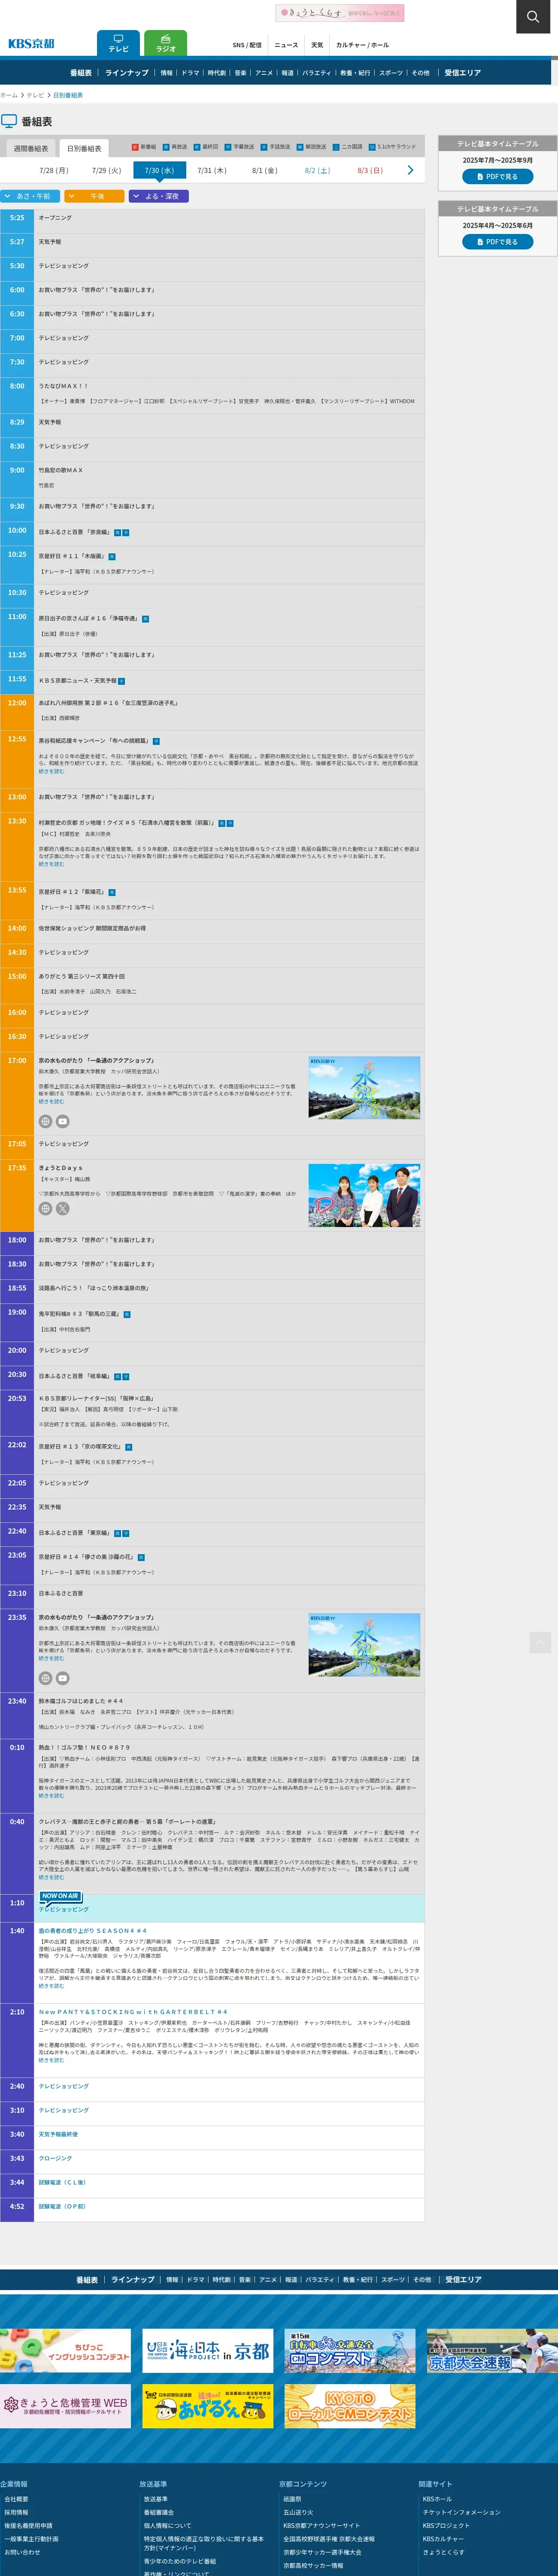Open ニュース link in the top bar
Screen dimensions: 558x2576
[x=286, y=45]
